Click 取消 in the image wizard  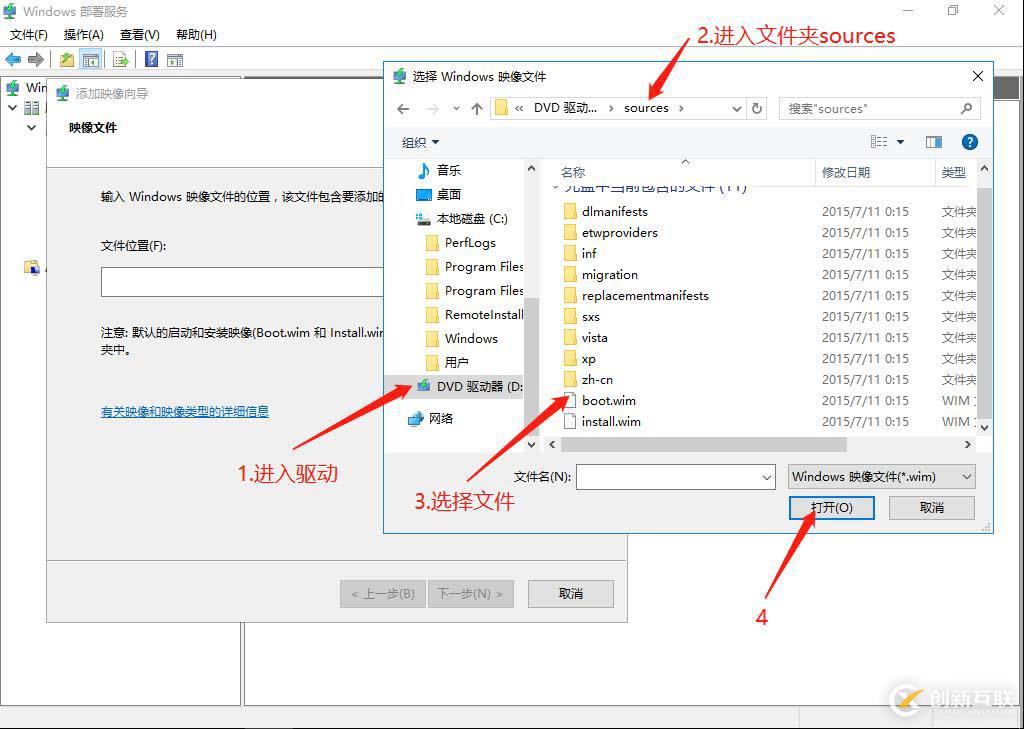click(571, 594)
